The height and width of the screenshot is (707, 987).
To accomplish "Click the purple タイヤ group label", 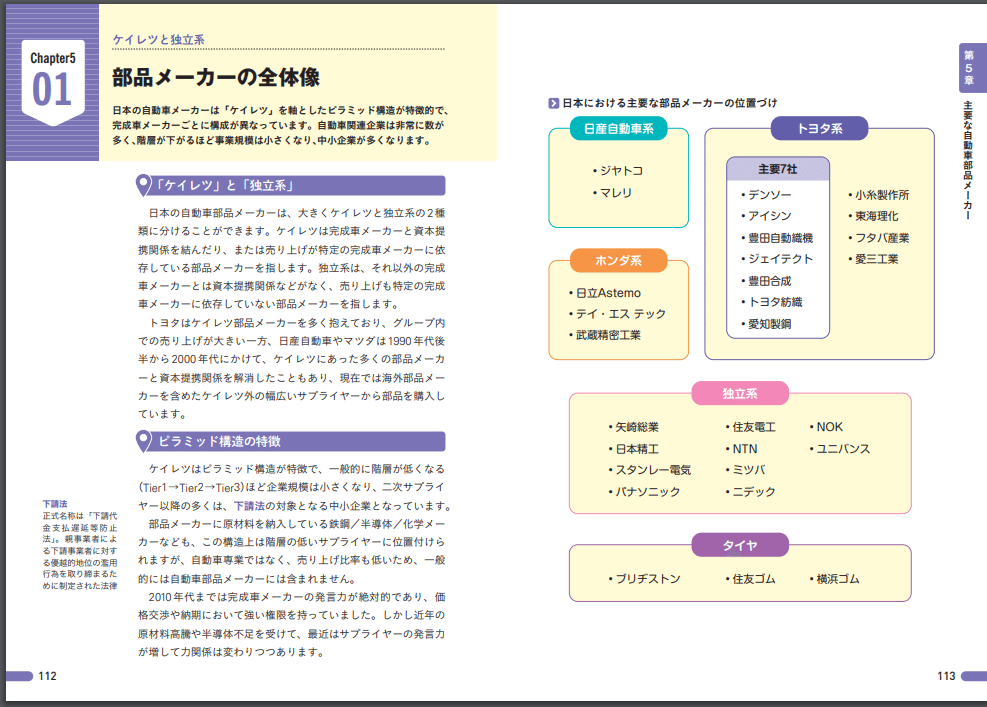I will 740,545.
